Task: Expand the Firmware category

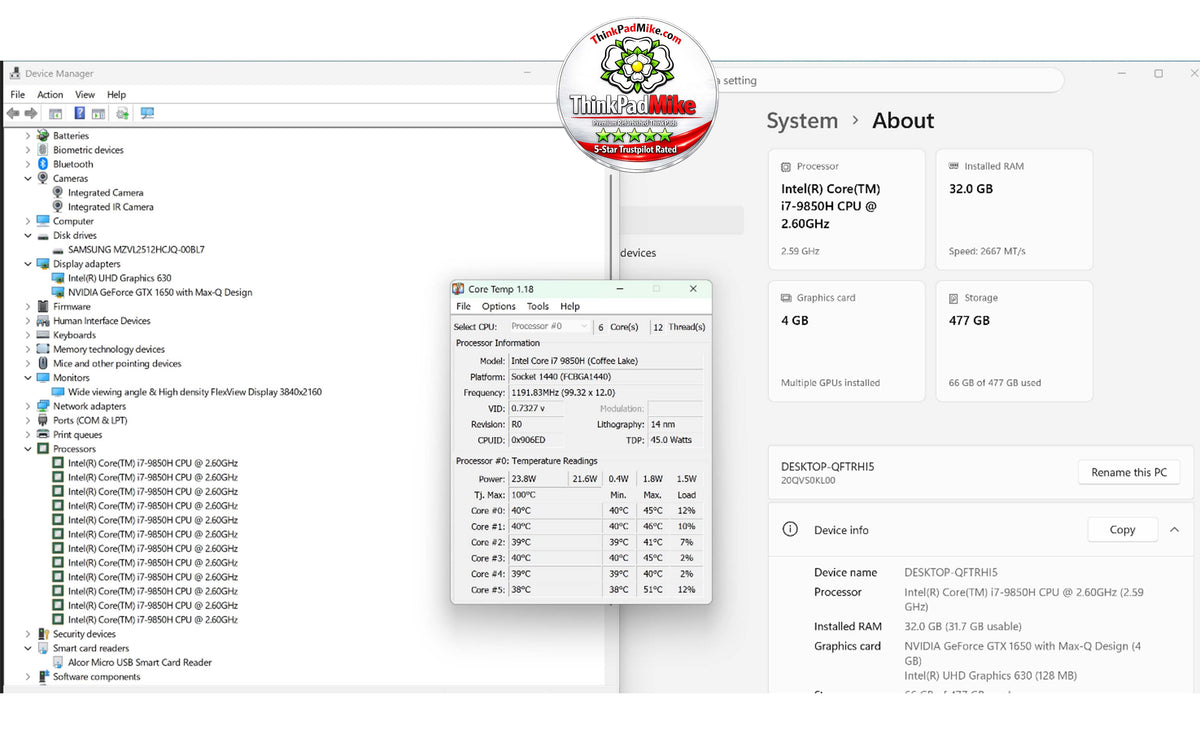Action: (28, 307)
